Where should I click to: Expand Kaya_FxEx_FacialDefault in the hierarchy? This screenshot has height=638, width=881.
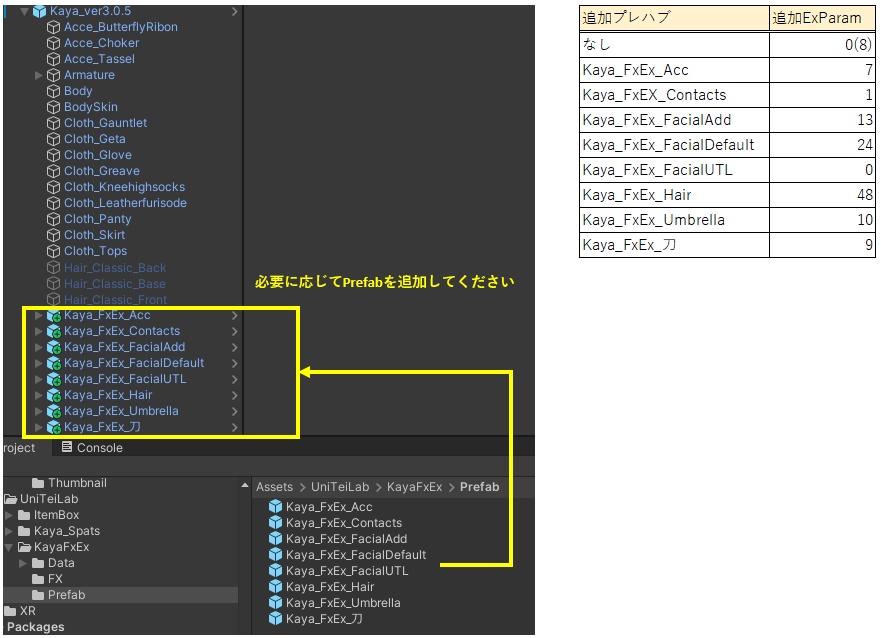click(x=38, y=363)
